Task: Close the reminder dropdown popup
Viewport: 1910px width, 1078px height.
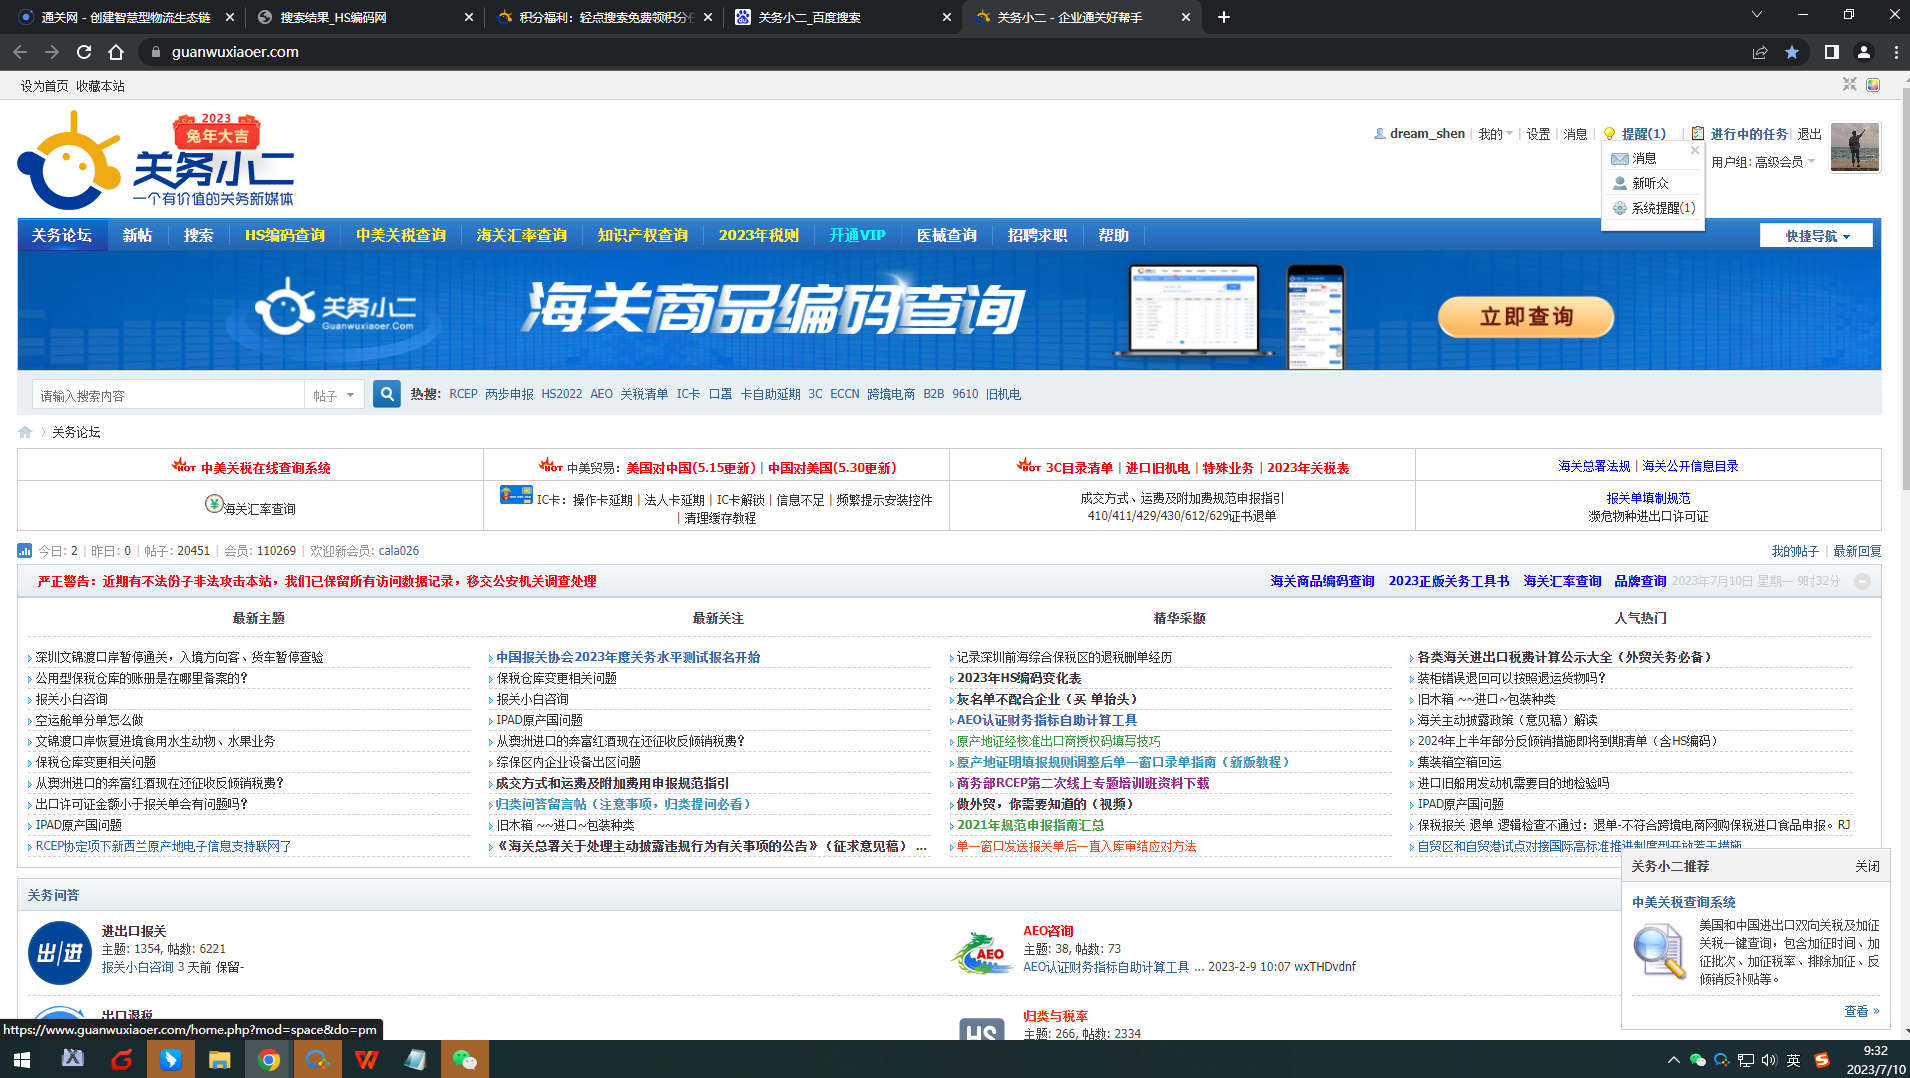Action: [x=1695, y=150]
